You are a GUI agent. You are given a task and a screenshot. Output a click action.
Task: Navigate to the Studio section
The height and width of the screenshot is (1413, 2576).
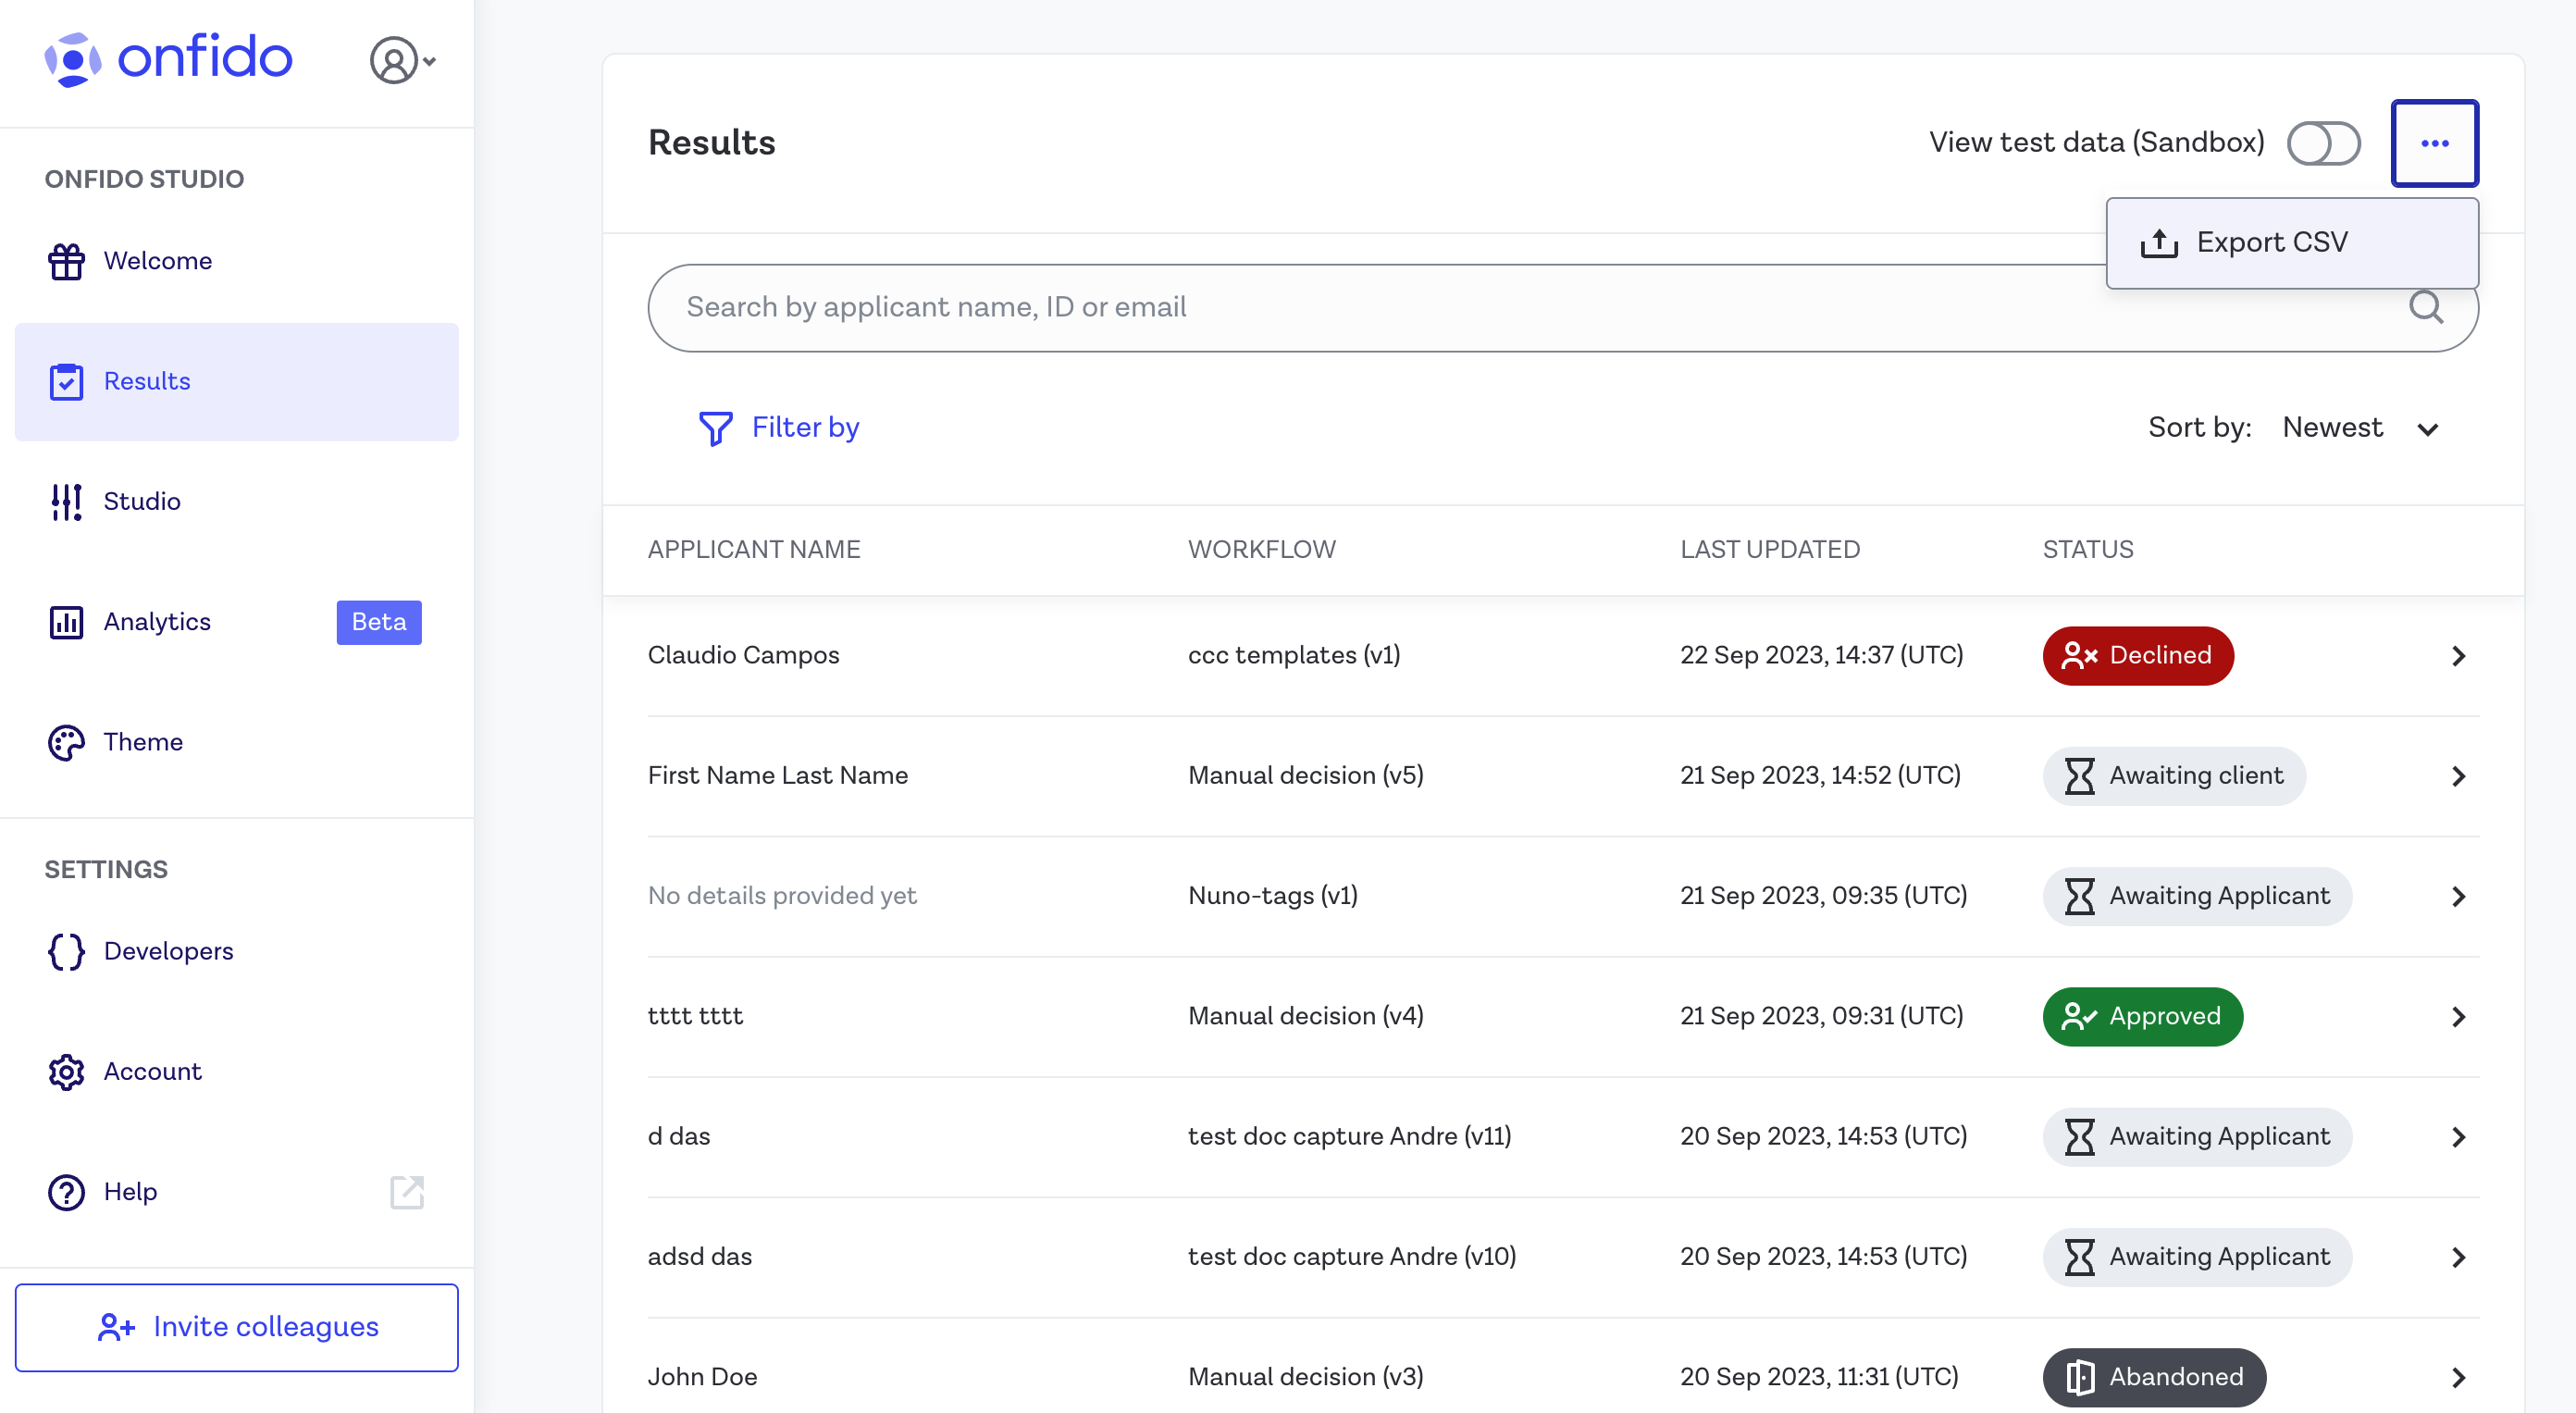pos(142,501)
